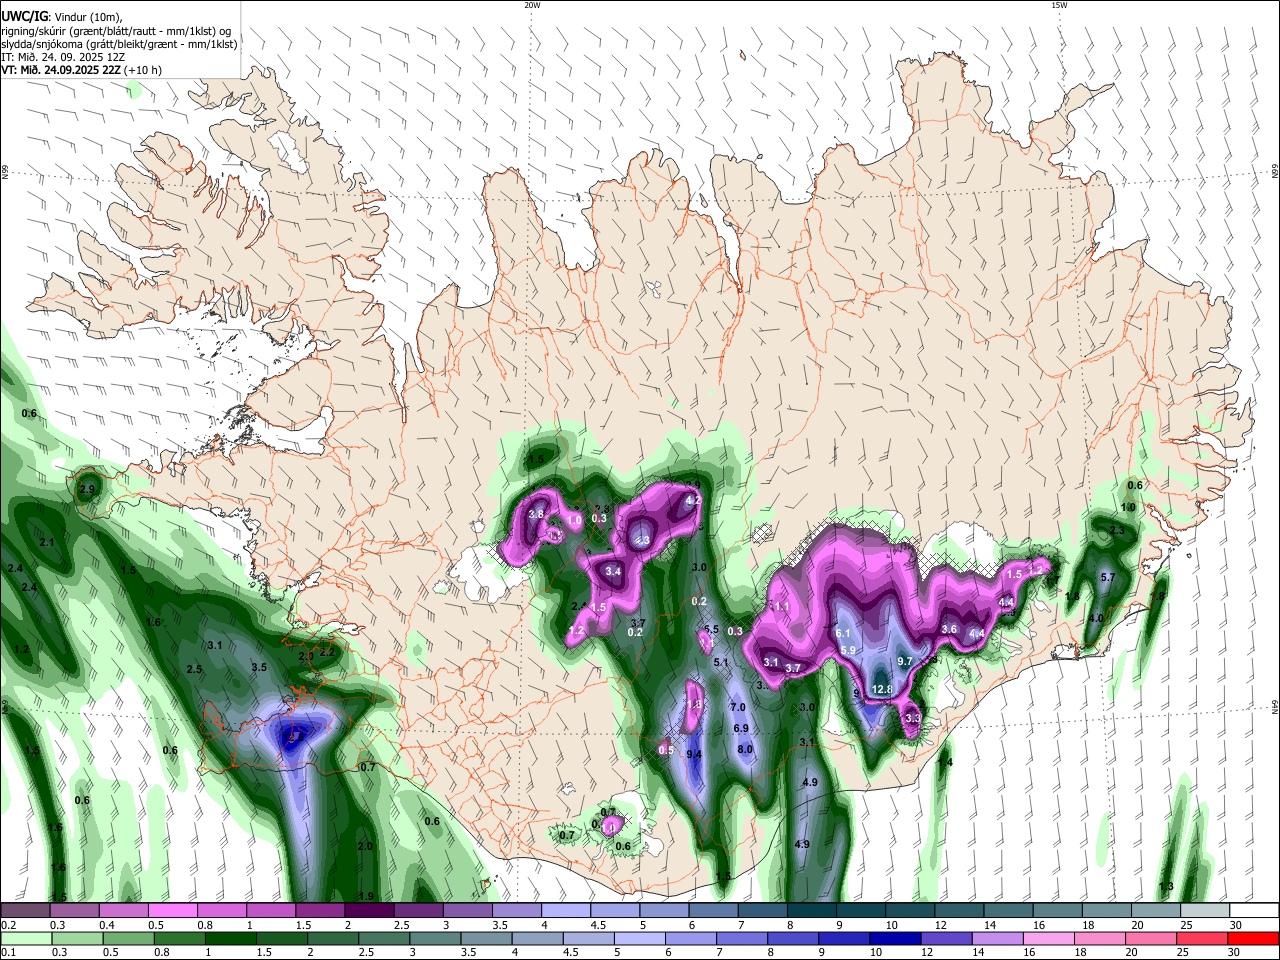Click the 1.3 value at the bottom right
1280x960 pixels.
pos(1166,886)
